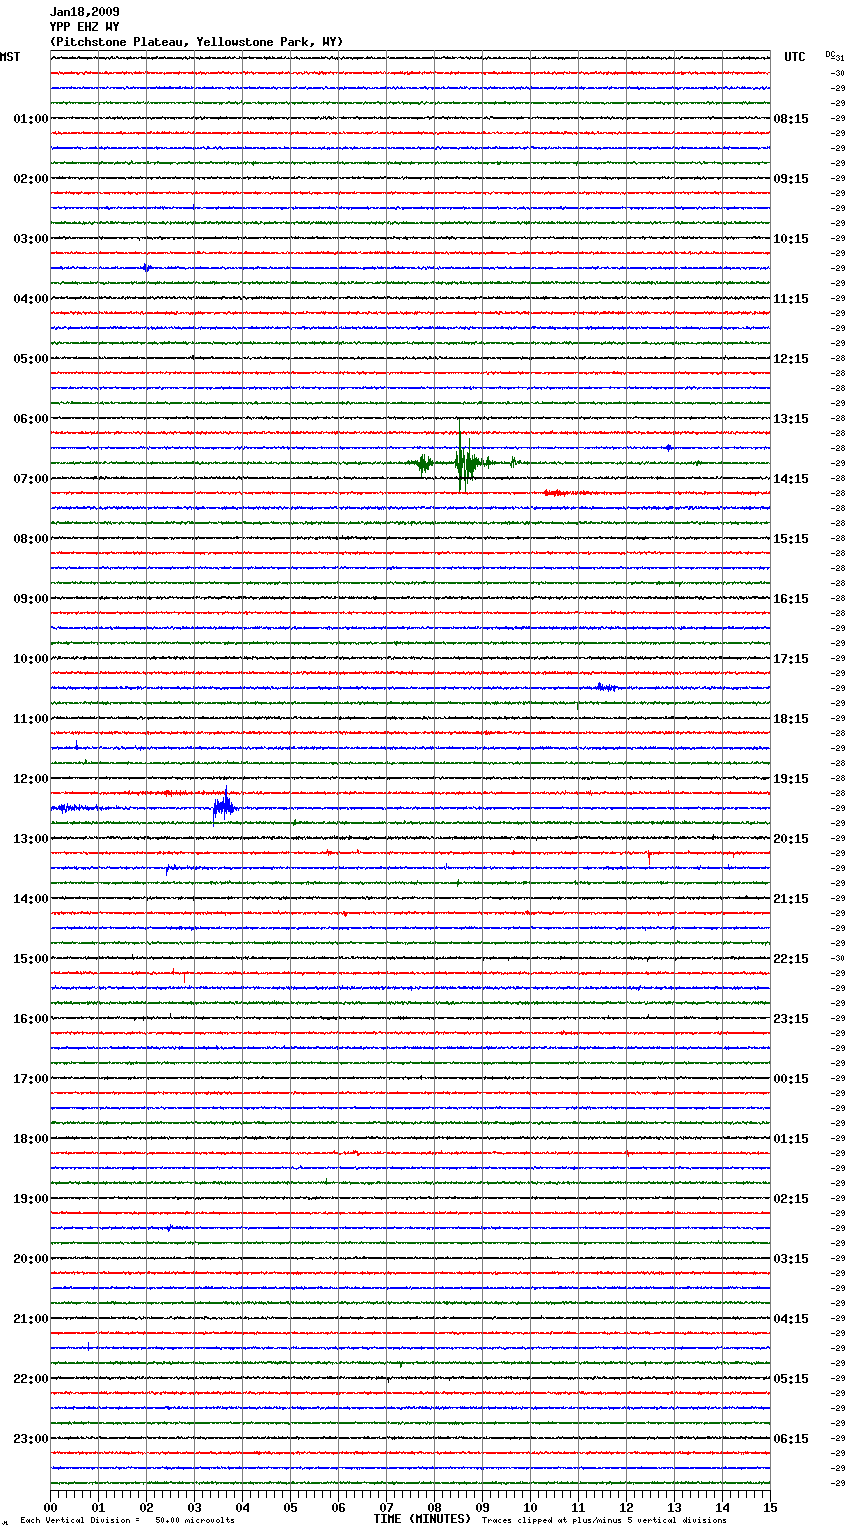
Task: Click the large green earthquake burst before 07:00
Action: tap(465, 462)
